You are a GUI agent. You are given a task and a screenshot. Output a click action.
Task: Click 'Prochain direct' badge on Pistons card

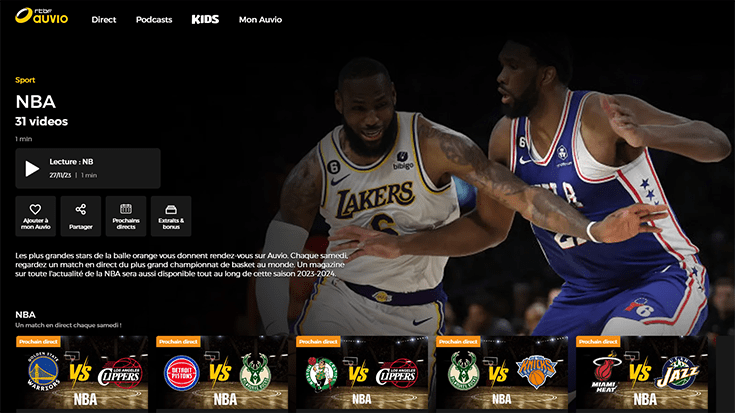pyautogui.click(x=178, y=342)
